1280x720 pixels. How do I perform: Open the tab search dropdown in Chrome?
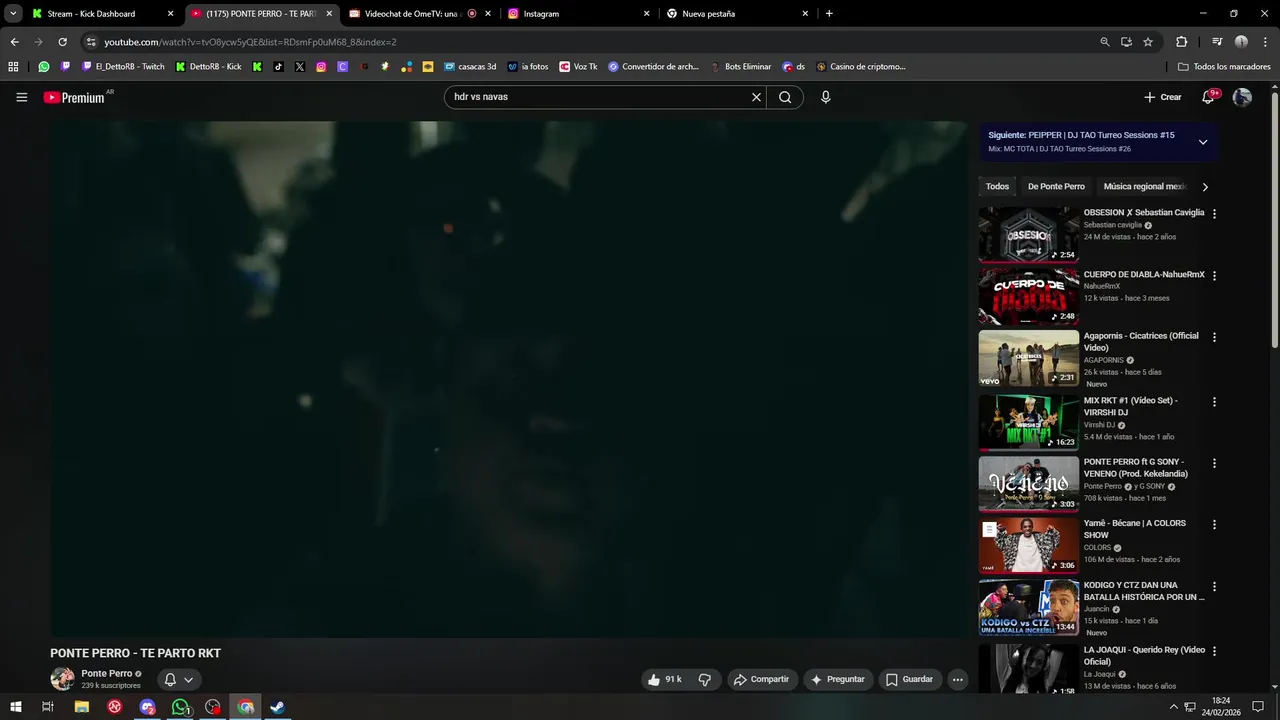pos(13,14)
